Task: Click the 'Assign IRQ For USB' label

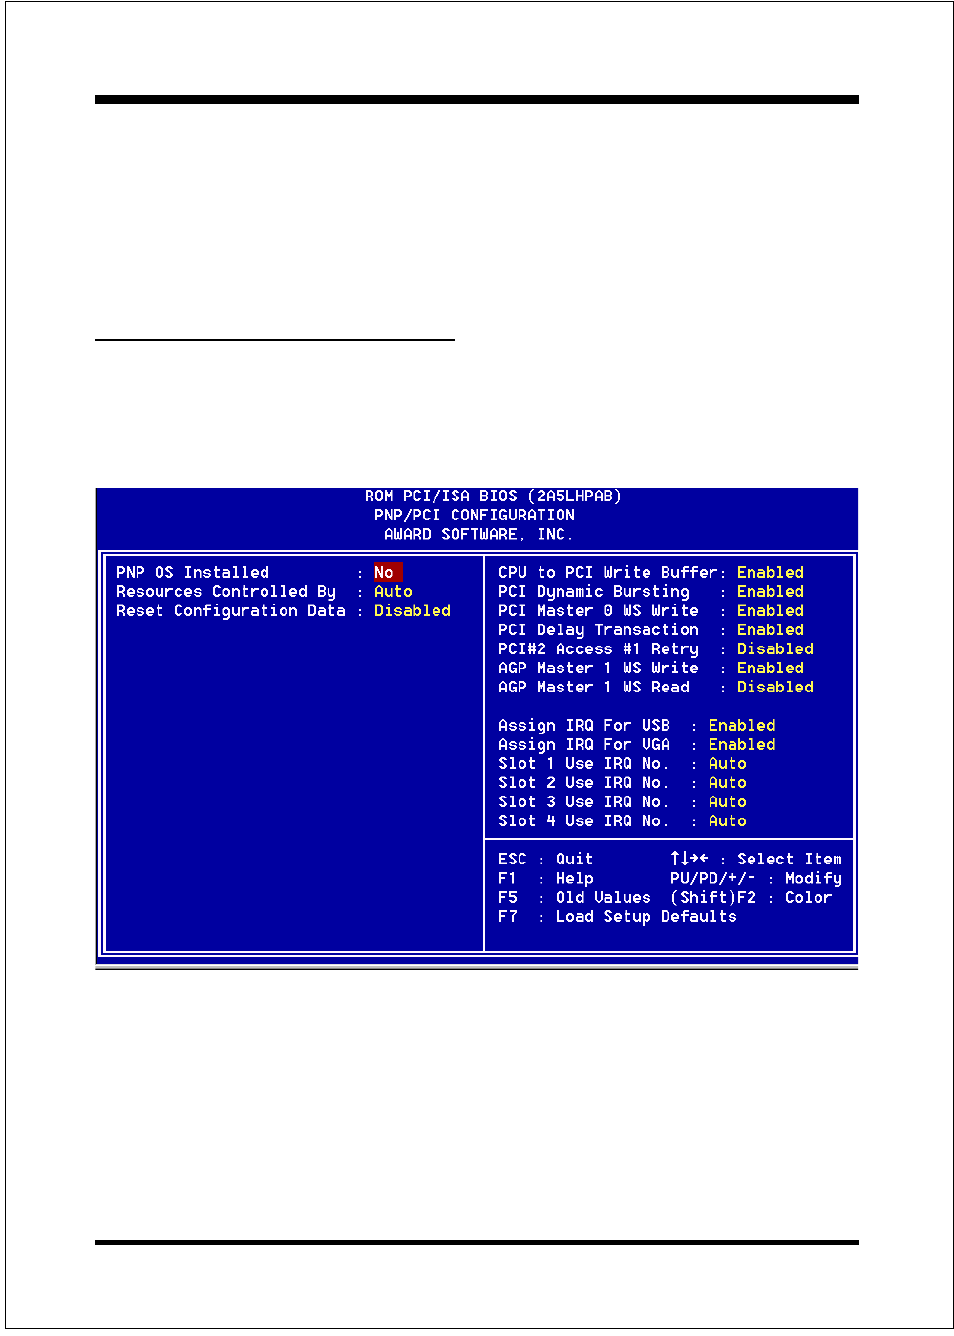Action: [x=584, y=725]
